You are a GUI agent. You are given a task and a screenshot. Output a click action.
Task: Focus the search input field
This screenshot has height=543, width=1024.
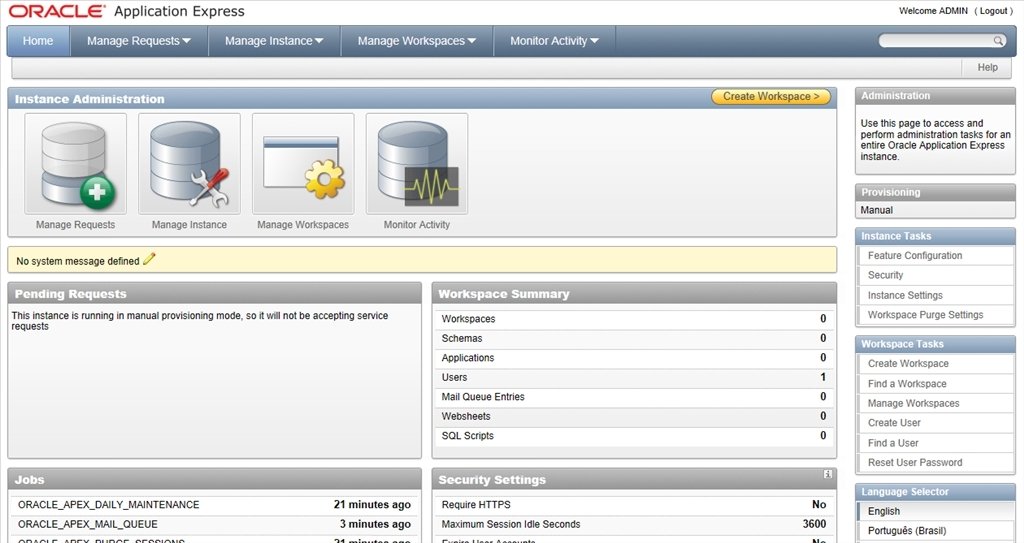935,41
